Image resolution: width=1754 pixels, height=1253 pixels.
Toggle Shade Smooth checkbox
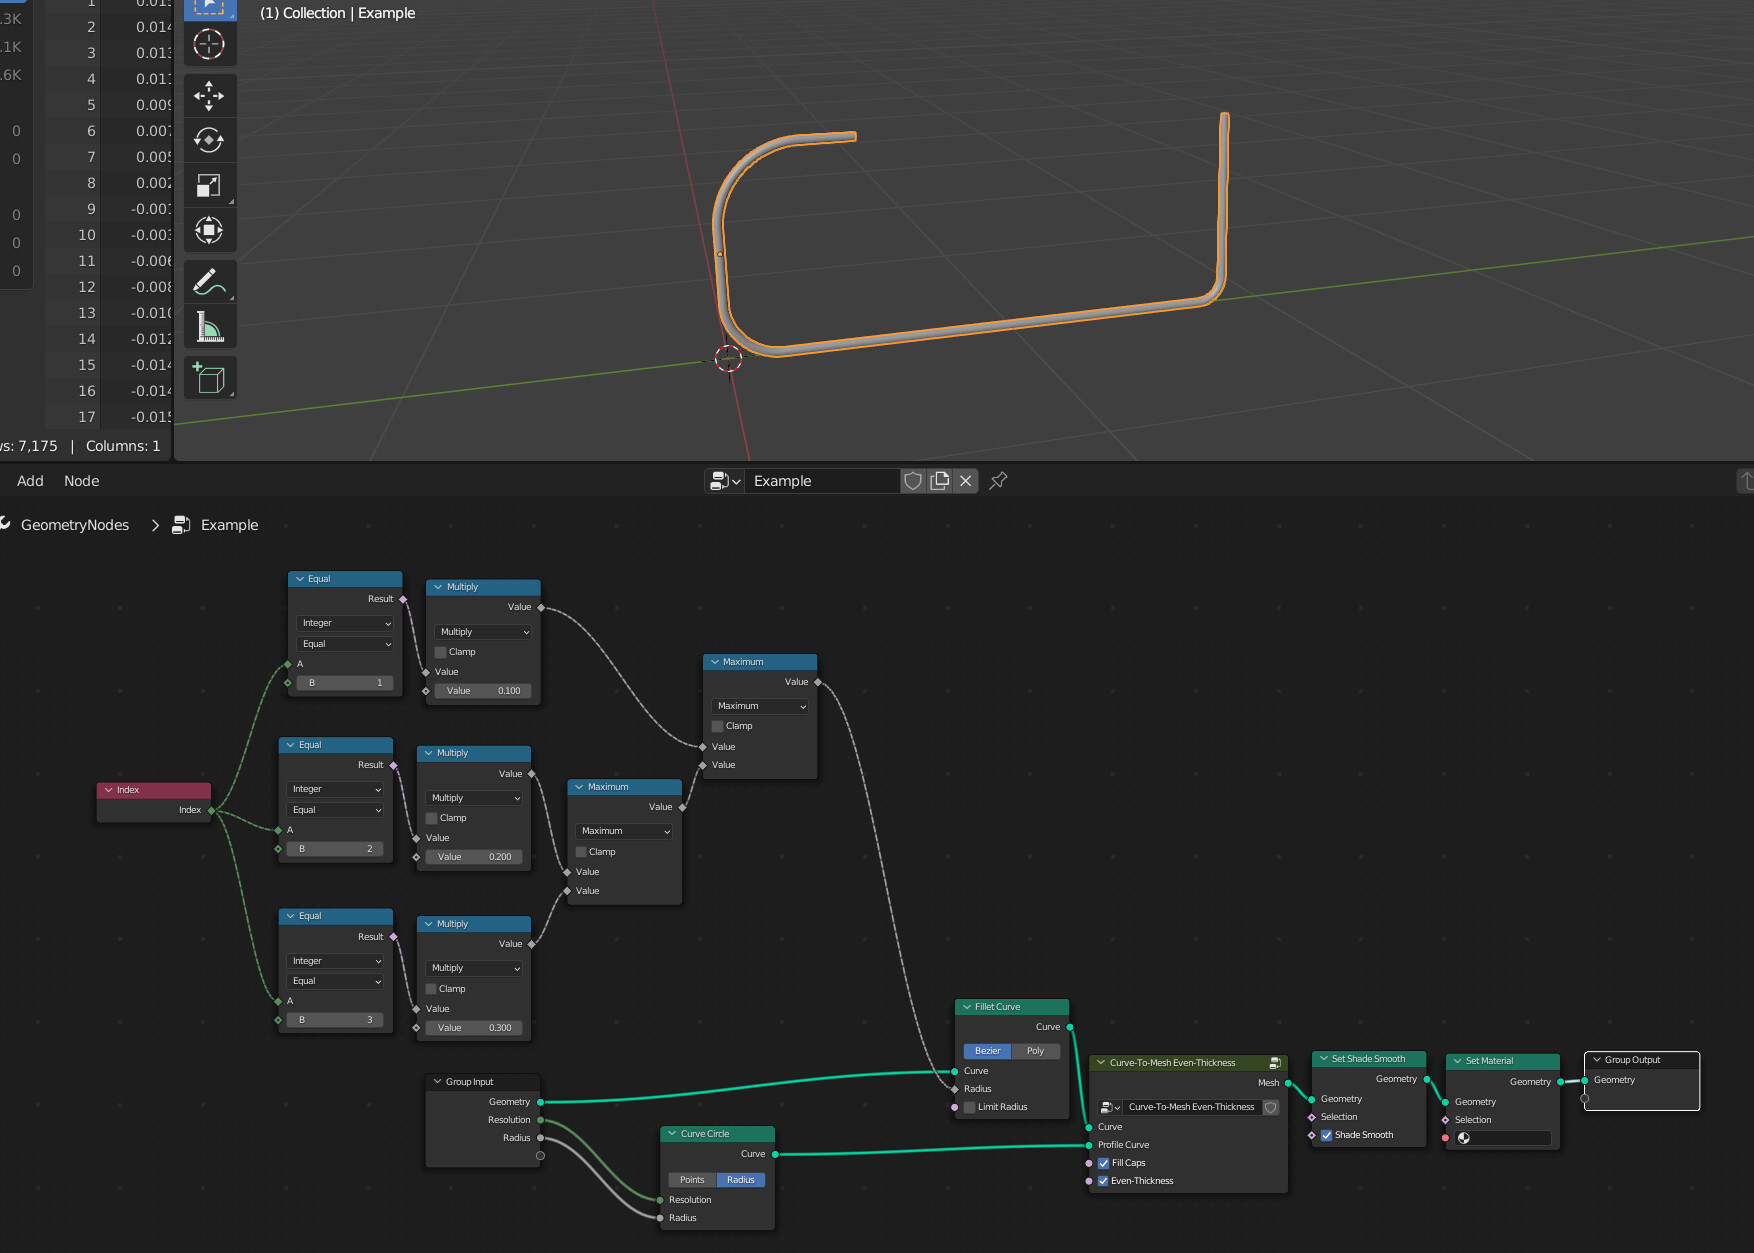1327,1135
